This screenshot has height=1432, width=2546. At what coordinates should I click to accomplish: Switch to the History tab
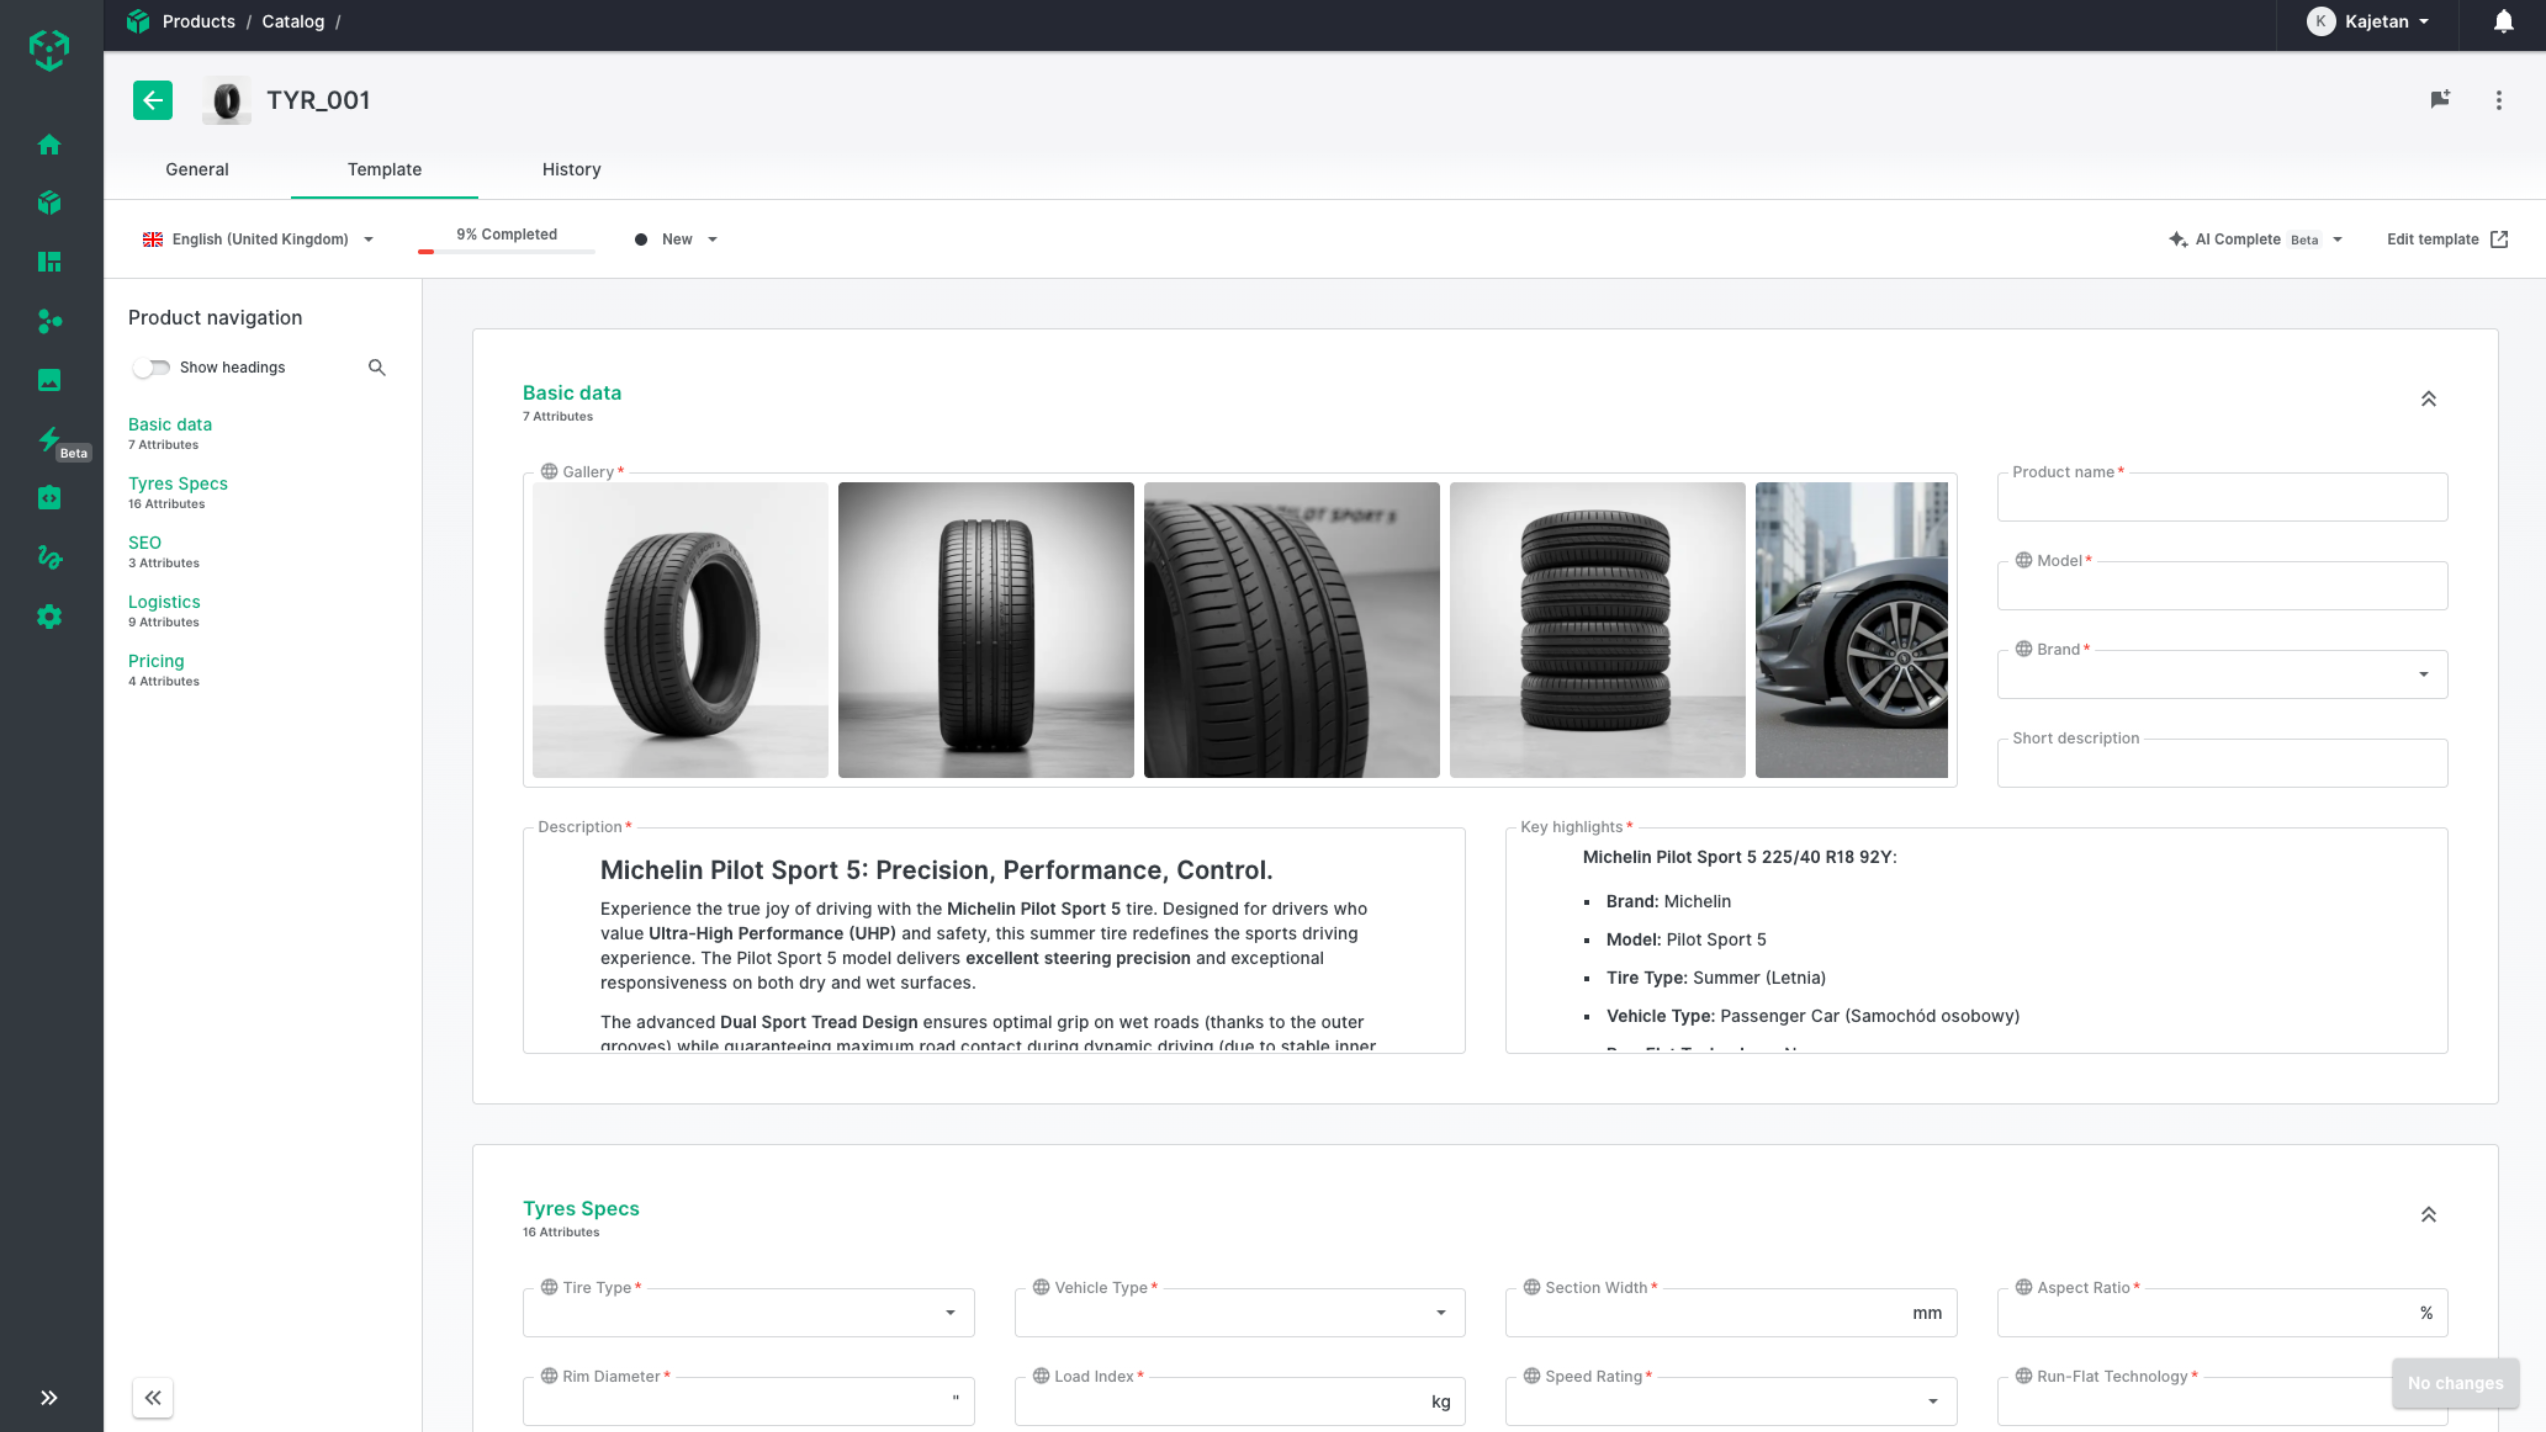click(571, 169)
